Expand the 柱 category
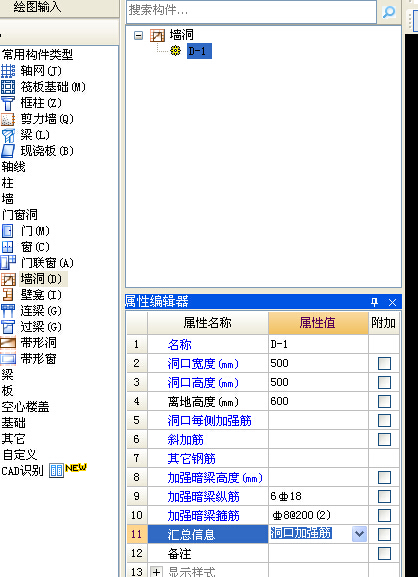This screenshot has height=577, width=418. point(7,183)
